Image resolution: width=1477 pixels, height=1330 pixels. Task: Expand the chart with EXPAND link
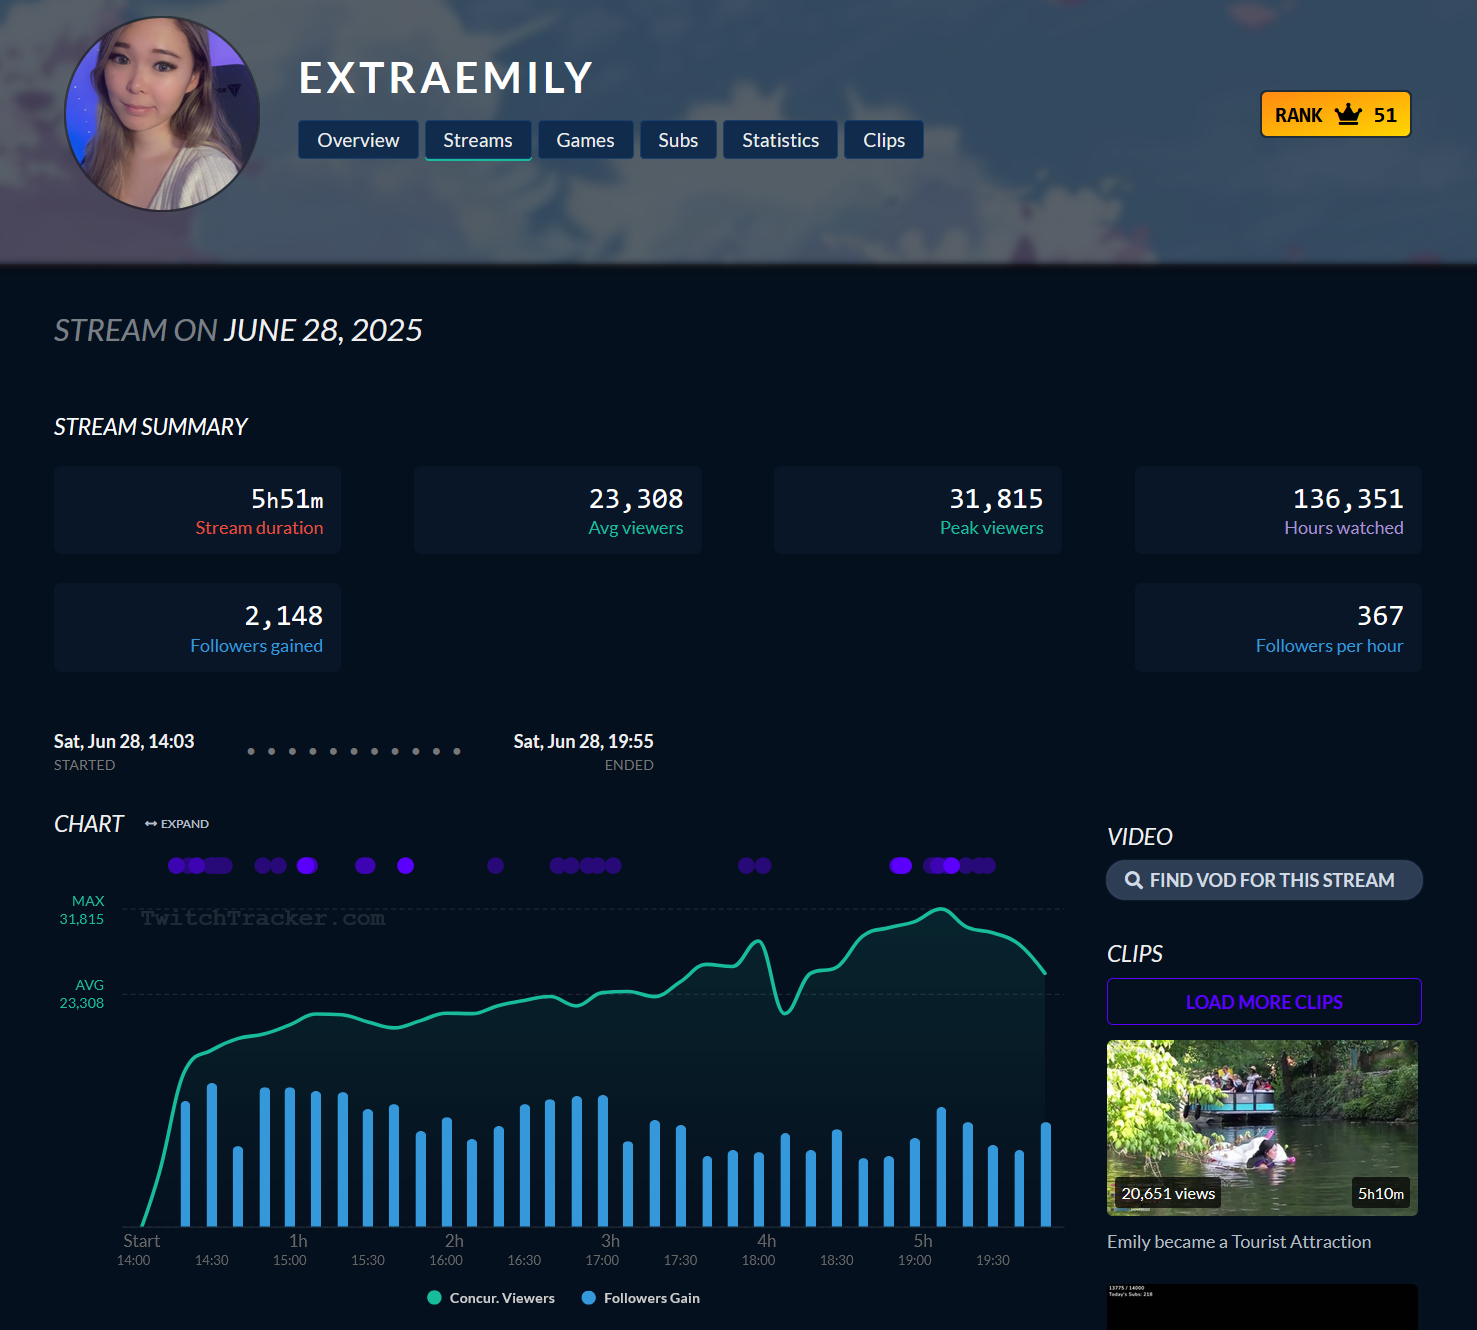click(x=177, y=824)
